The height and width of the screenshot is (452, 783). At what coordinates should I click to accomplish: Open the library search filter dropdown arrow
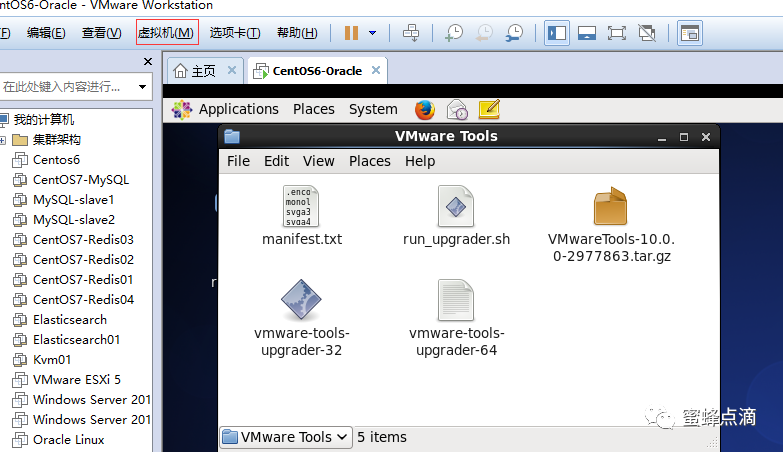click(x=142, y=87)
